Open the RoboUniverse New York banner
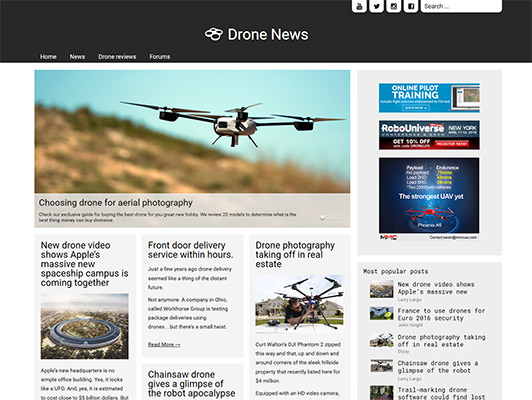This screenshot has height=400, width=532. 429,135
